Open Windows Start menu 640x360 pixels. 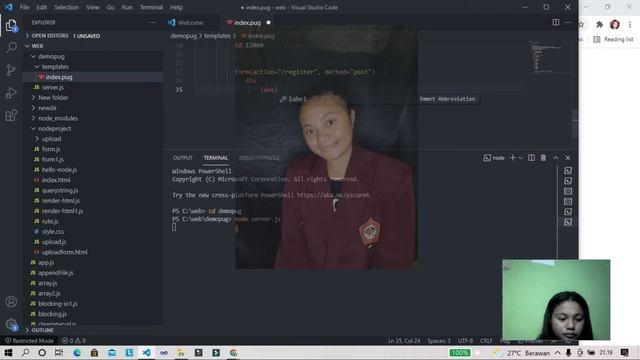point(8,353)
